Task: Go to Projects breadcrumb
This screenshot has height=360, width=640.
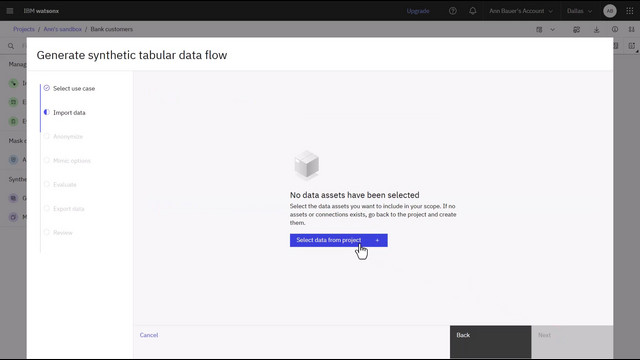Action: pos(24,29)
